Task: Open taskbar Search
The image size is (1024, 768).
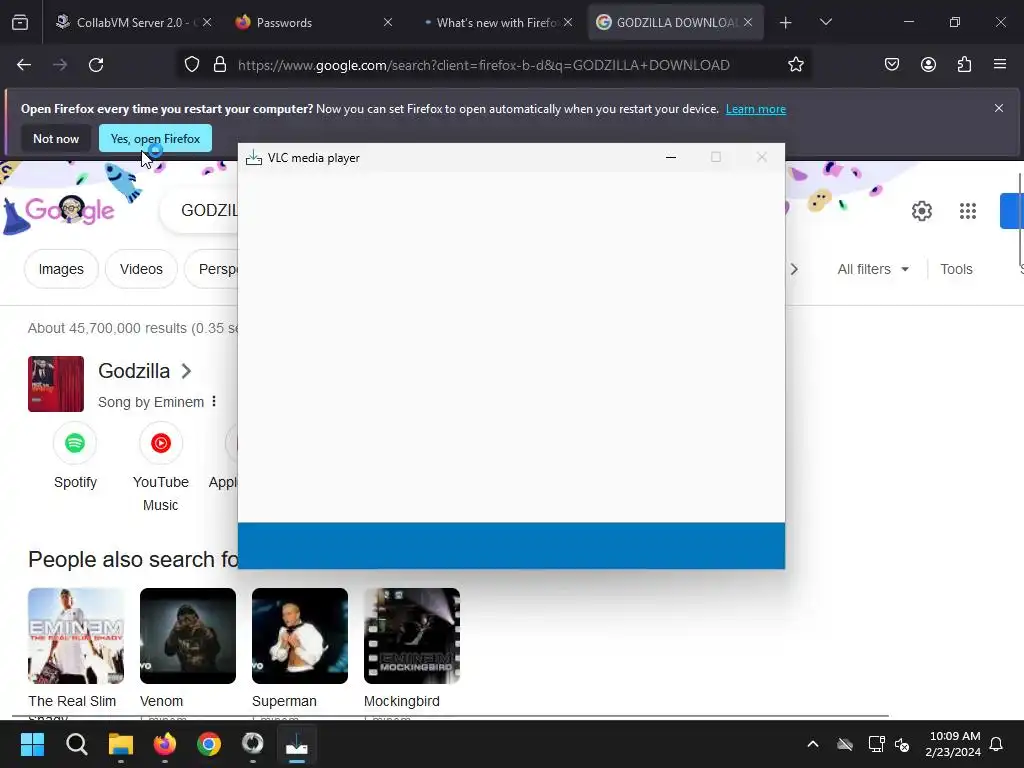Action: point(76,744)
